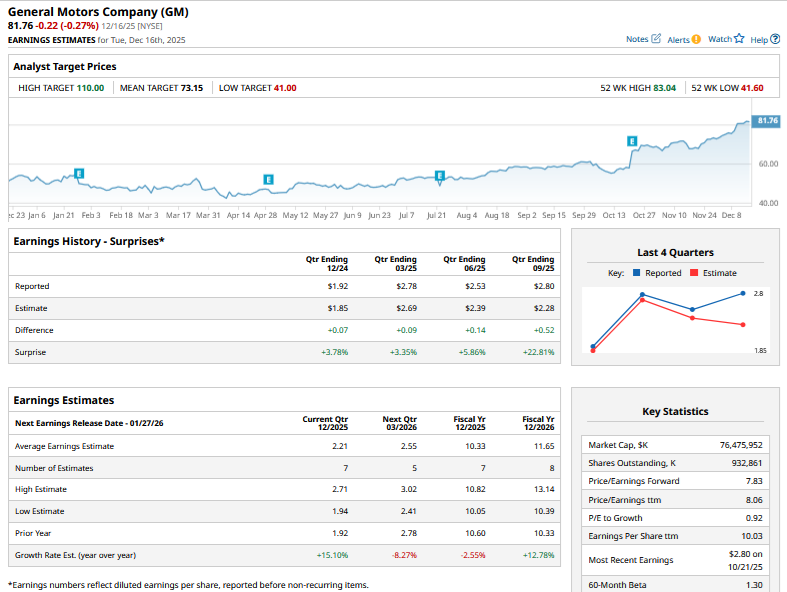Select the Qtr Ending 09/25 column header

point(533,263)
